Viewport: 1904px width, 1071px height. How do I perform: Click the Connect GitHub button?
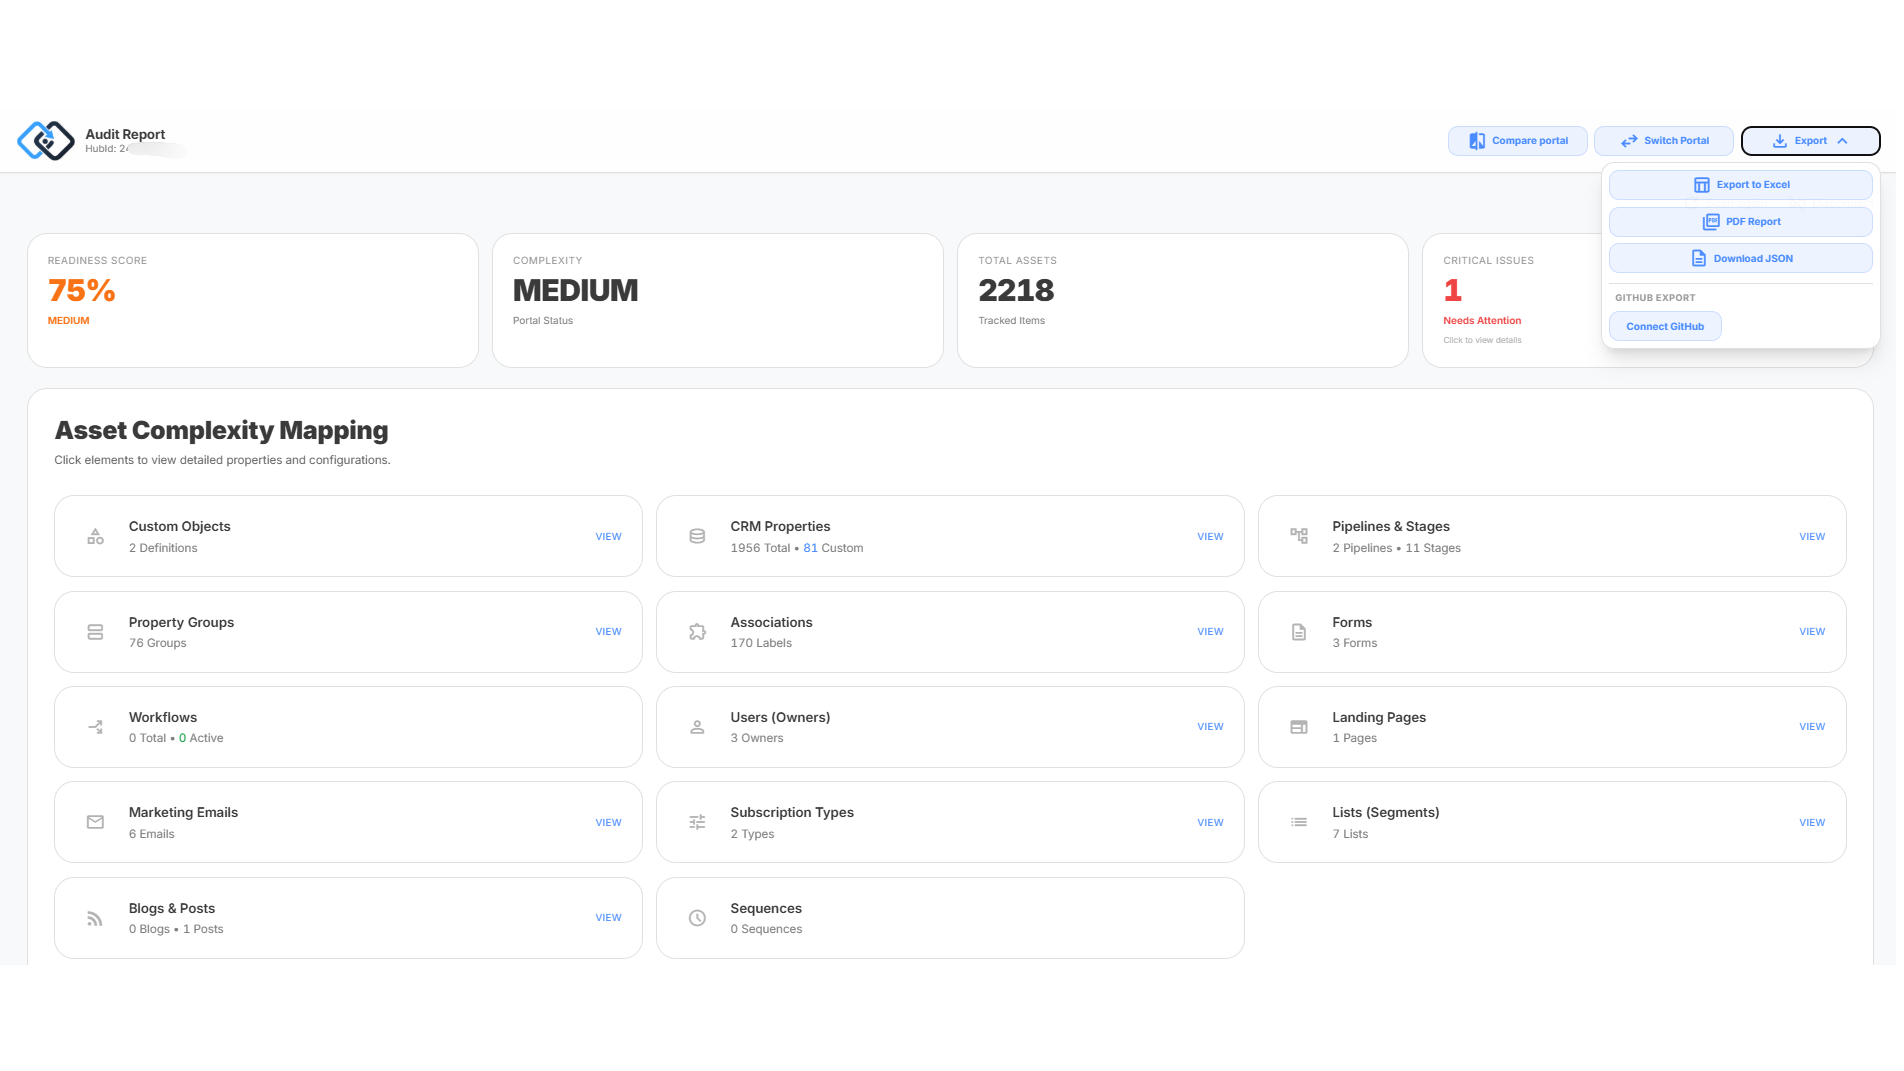[x=1664, y=327]
